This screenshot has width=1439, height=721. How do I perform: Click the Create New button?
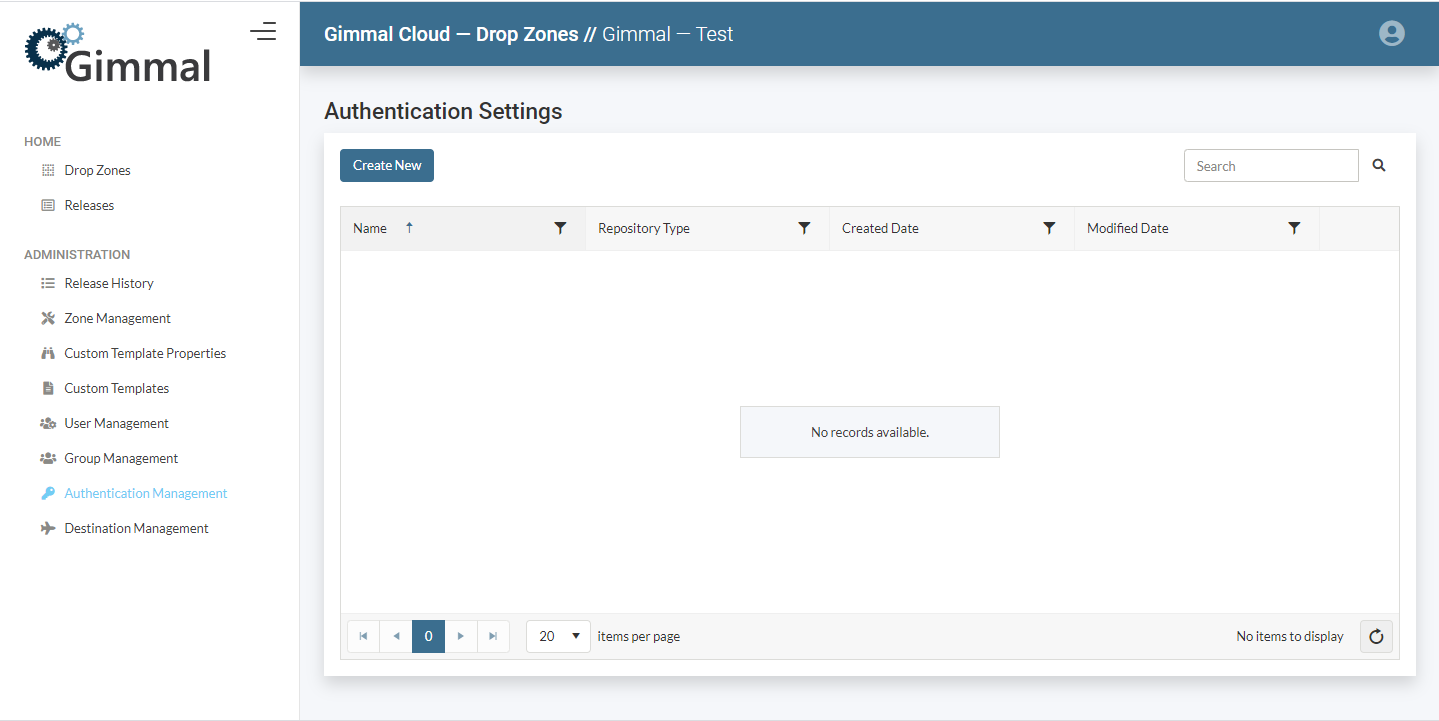(x=387, y=166)
